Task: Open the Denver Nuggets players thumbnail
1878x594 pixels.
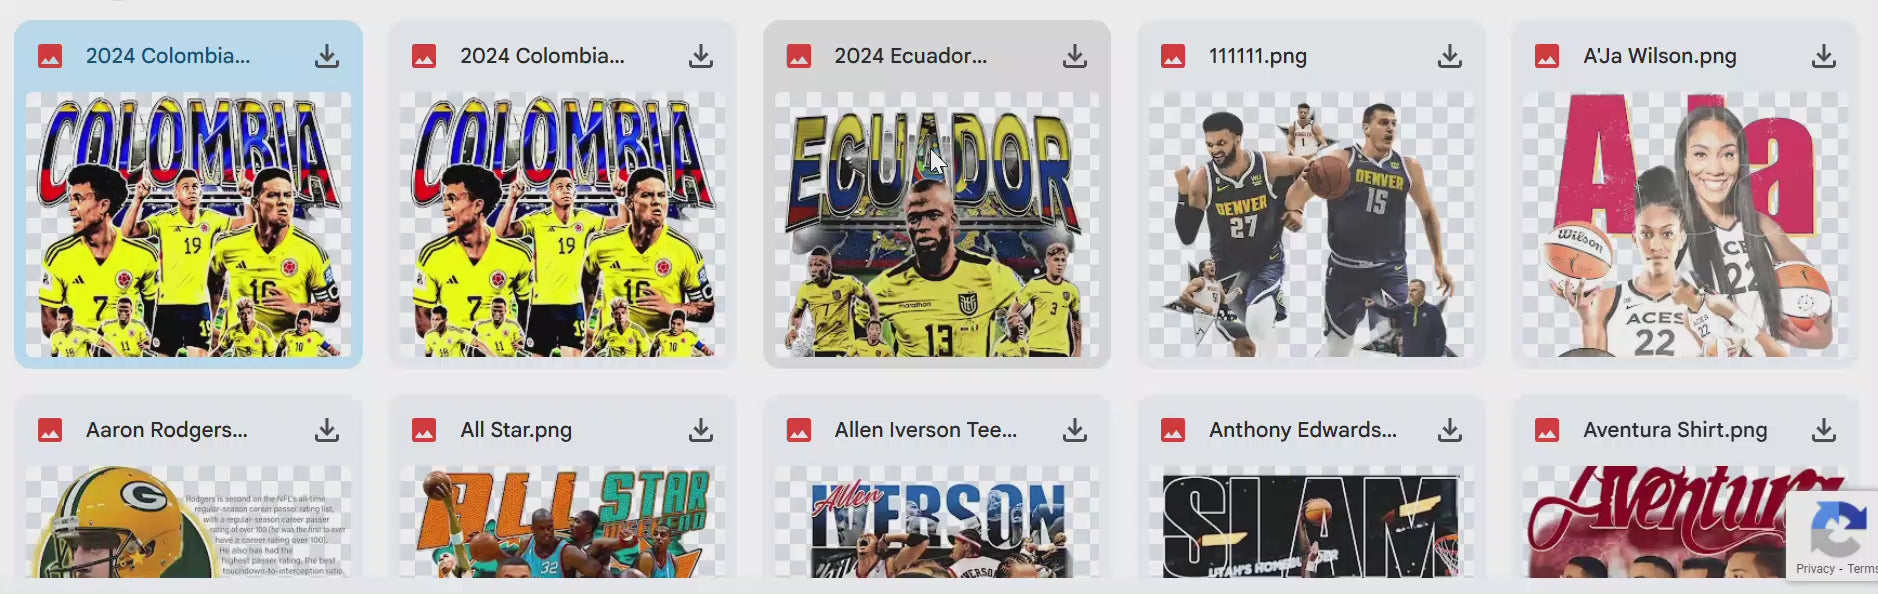Action: (x=1311, y=225)
